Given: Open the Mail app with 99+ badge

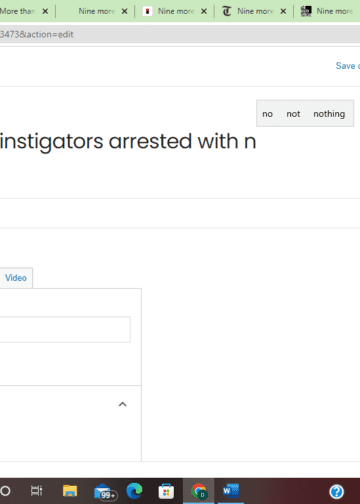Looking at the screenshot, I should tap(105, 491).
